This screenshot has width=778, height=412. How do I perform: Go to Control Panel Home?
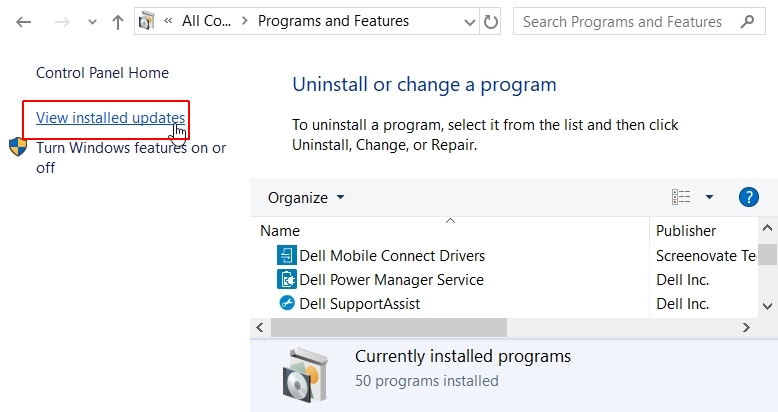tap(102, 73)
